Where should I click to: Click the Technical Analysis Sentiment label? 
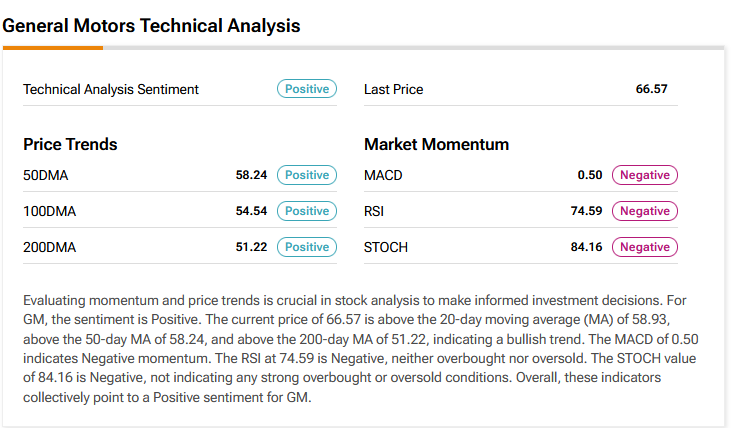point(111,89)
